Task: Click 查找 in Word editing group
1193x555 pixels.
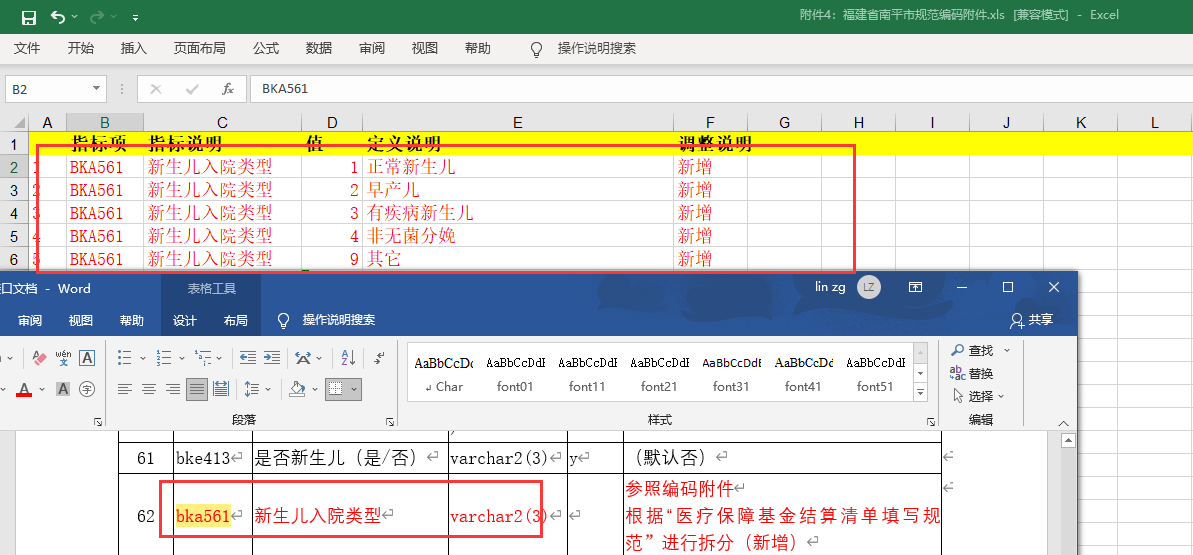Action: tap(972, 350)
